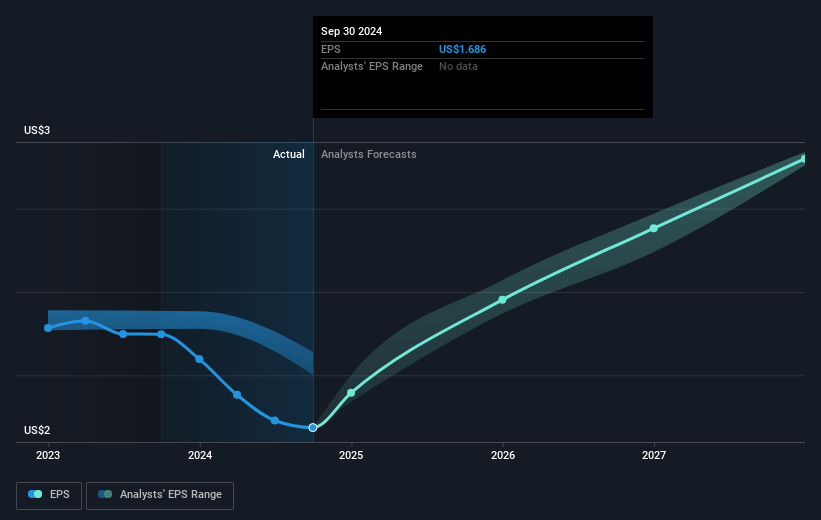
Task: Click the EPS data point at 2024
Action: pyautogui.click(x=199, y=359)
